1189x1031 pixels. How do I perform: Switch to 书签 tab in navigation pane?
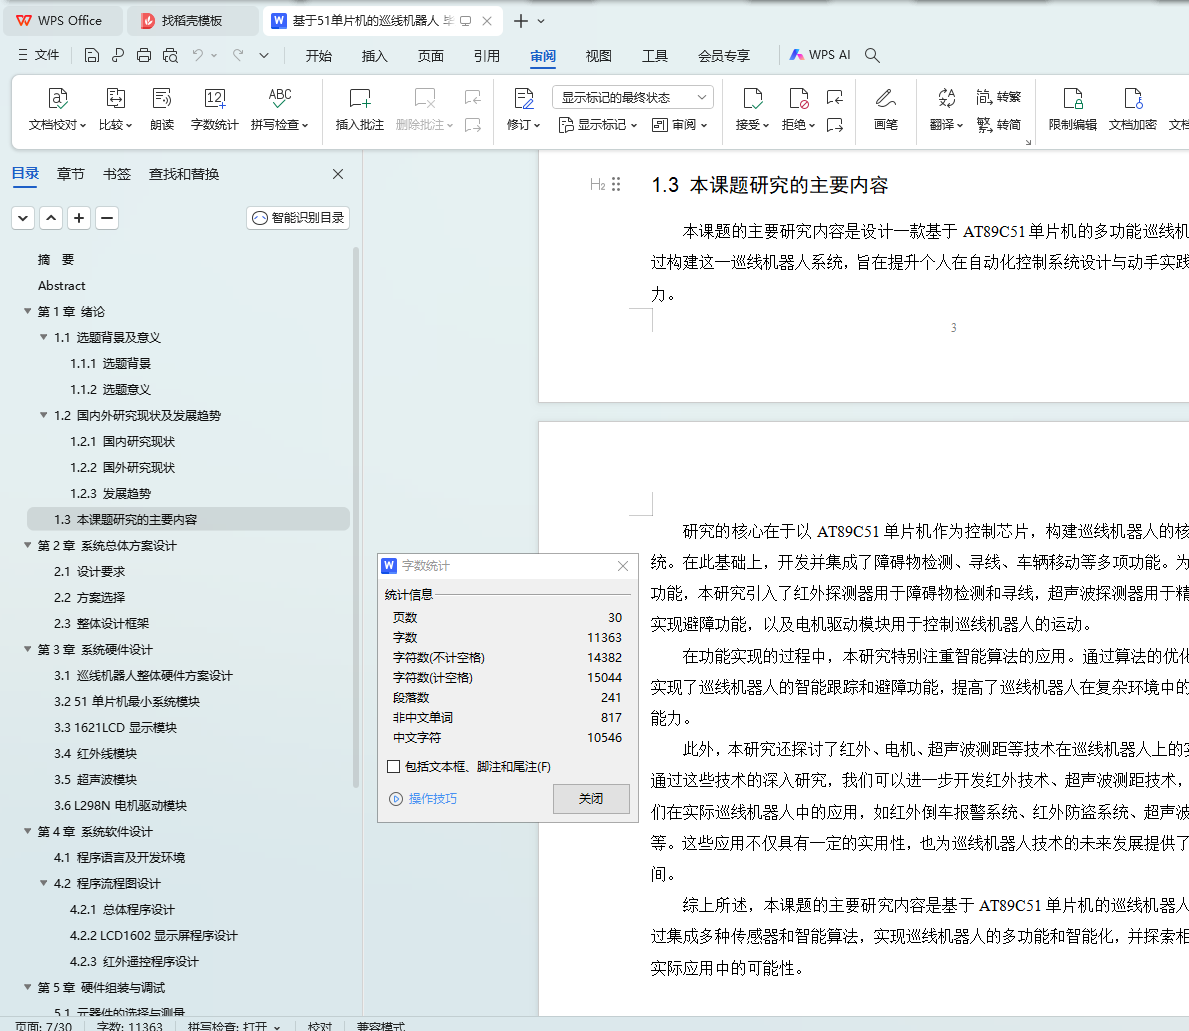pos(117,174)
